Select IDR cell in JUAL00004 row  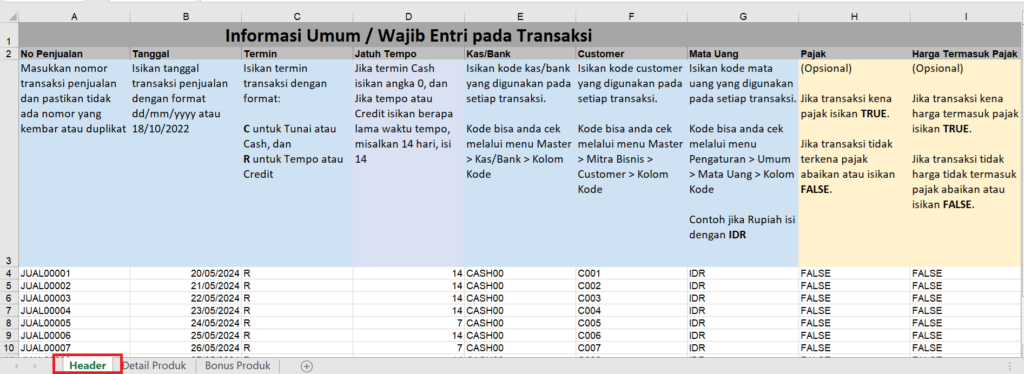pos(743,311)
